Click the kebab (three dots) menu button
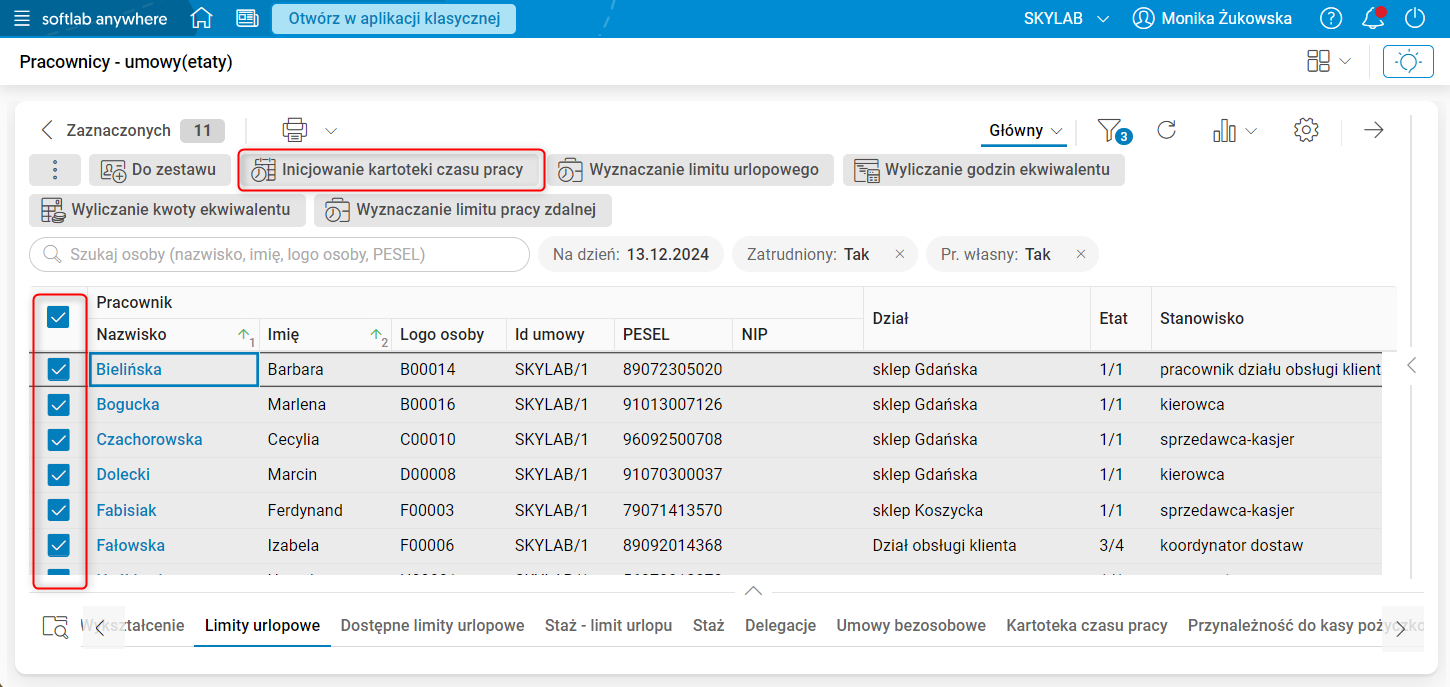The height and width of the screenshot is (687, 1450). [x=55, y=169]
